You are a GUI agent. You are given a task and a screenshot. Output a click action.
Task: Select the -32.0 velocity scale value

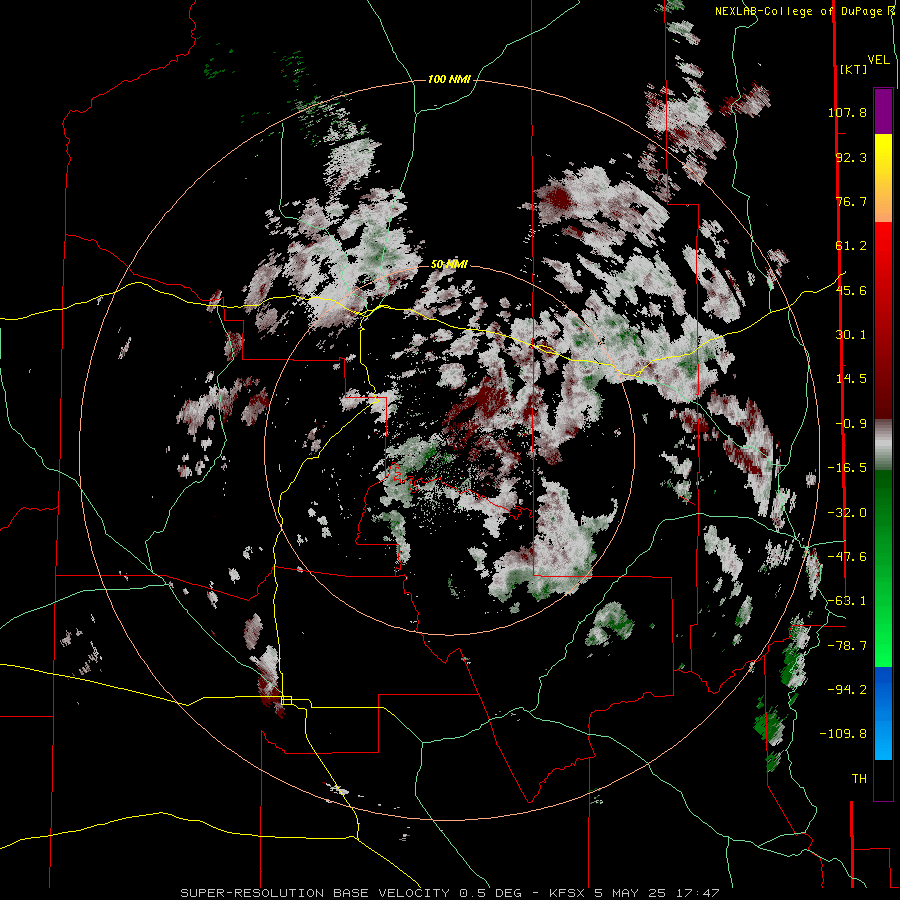(x=847, y=513)
